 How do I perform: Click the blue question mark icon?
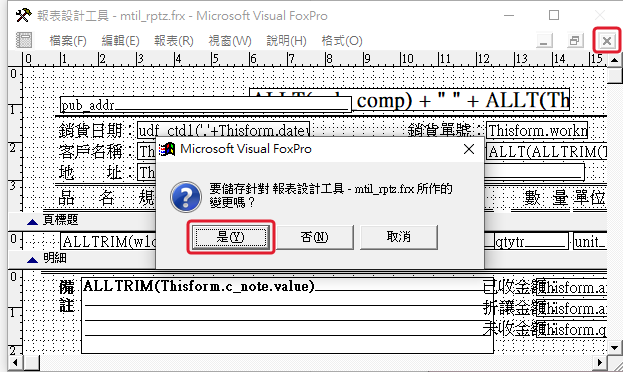186,196
